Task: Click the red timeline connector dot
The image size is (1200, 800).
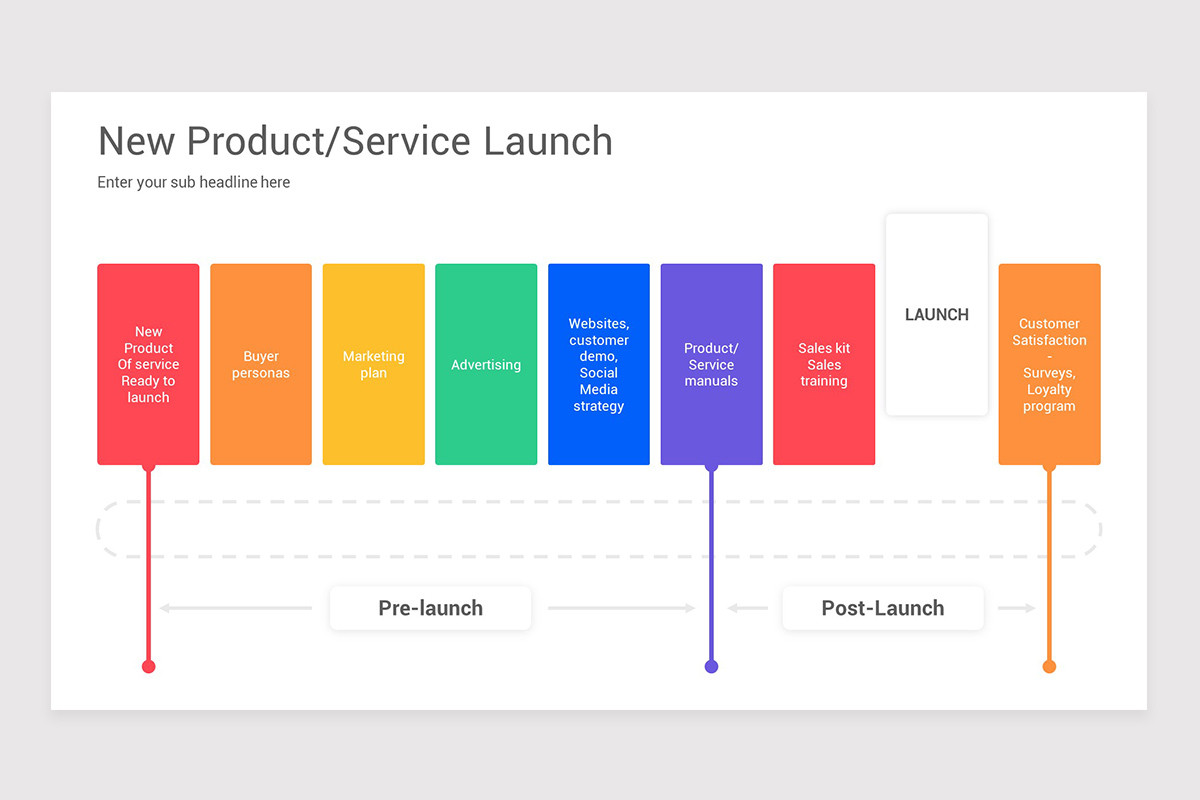Action: [148, 665]
